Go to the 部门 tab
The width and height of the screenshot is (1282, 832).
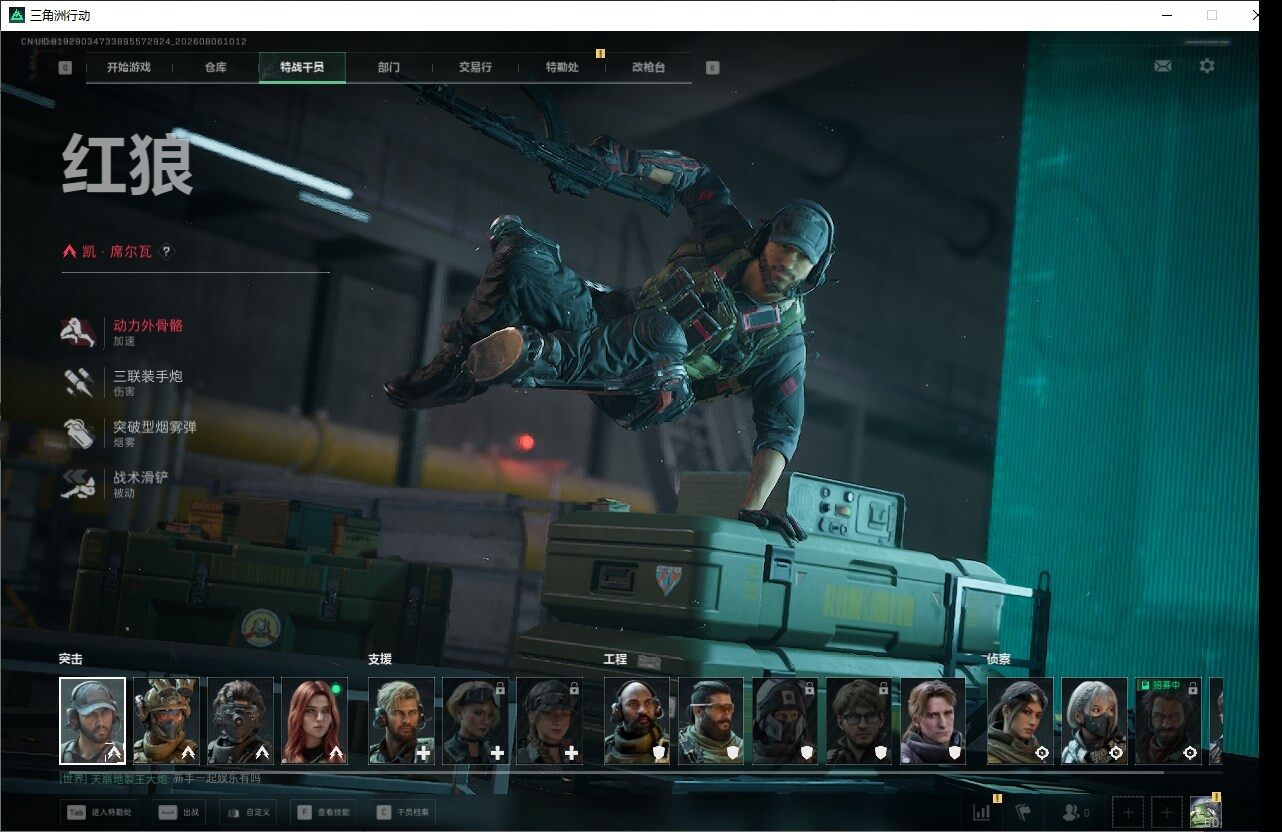pos(389,68)
